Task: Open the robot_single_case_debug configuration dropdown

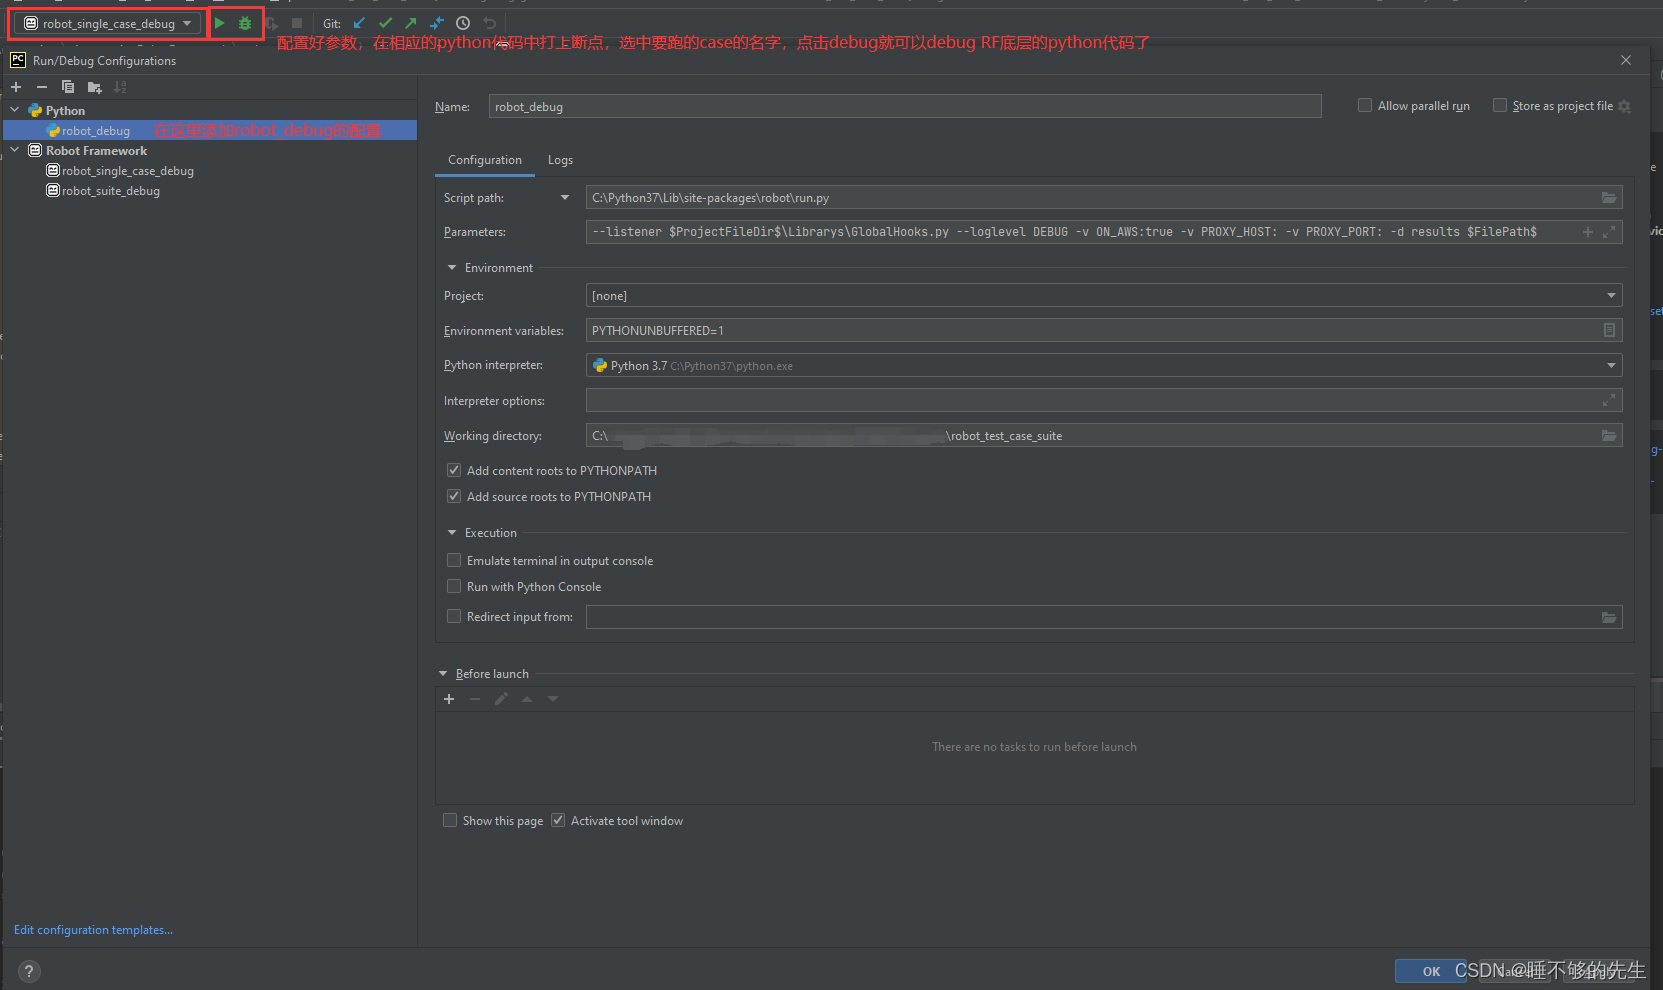Action: 187,22
